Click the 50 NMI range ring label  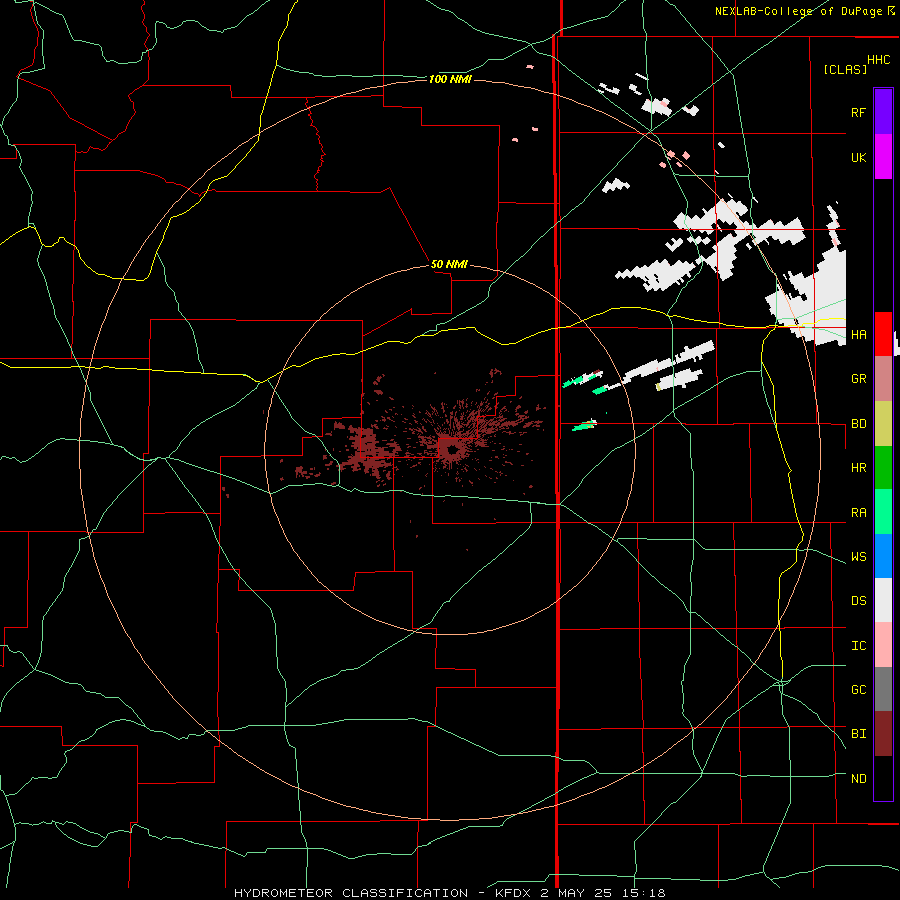[449, 264]
